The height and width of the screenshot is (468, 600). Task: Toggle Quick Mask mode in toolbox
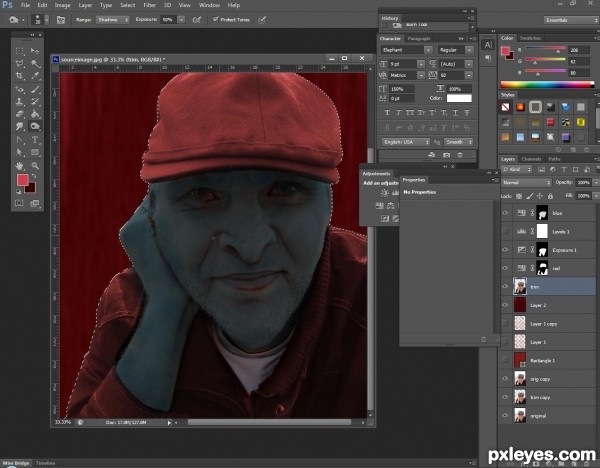(x=19, y=203)
